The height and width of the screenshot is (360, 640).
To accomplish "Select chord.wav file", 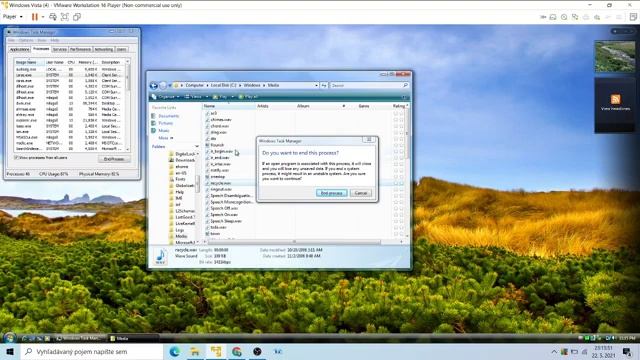I will coord(217,126).
